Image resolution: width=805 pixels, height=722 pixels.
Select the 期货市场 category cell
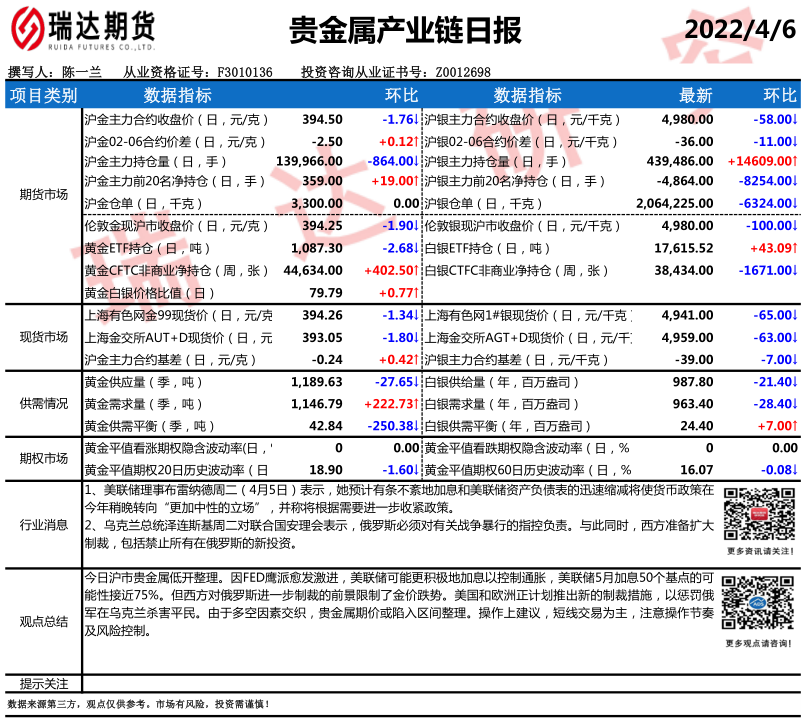pyautogui.click(x=43, y=194)
